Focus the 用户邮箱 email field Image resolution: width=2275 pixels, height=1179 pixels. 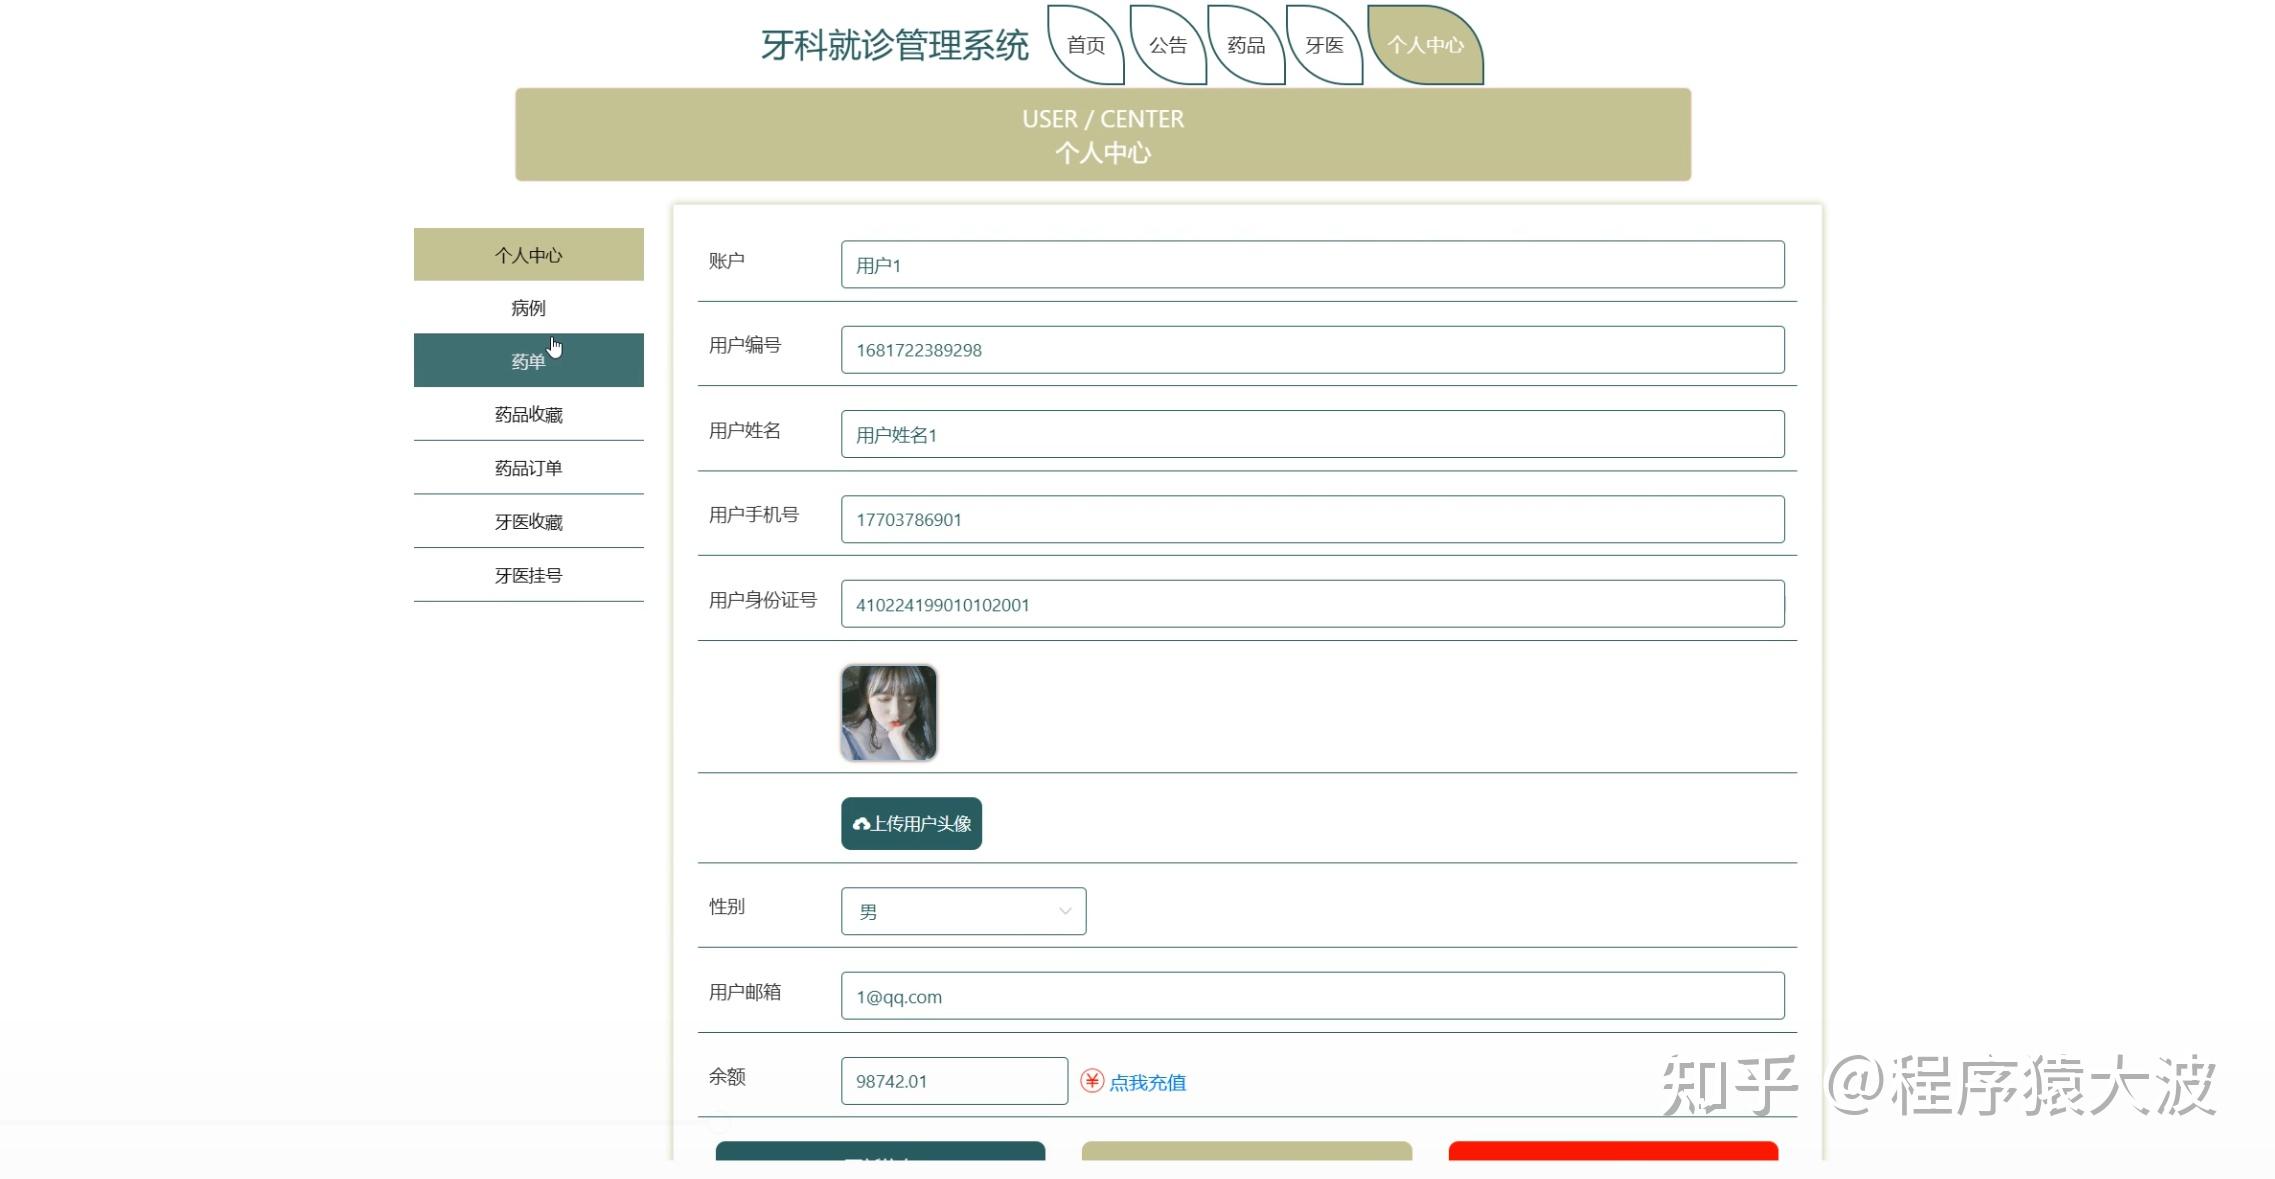click(x=1312, y=996)
